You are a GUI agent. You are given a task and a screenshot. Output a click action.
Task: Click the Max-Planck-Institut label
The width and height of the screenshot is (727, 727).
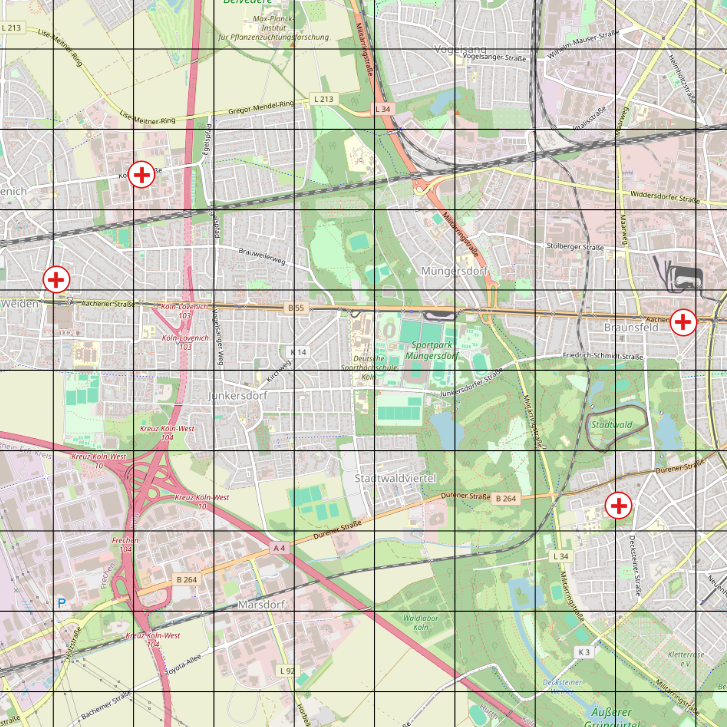[274, 28]
